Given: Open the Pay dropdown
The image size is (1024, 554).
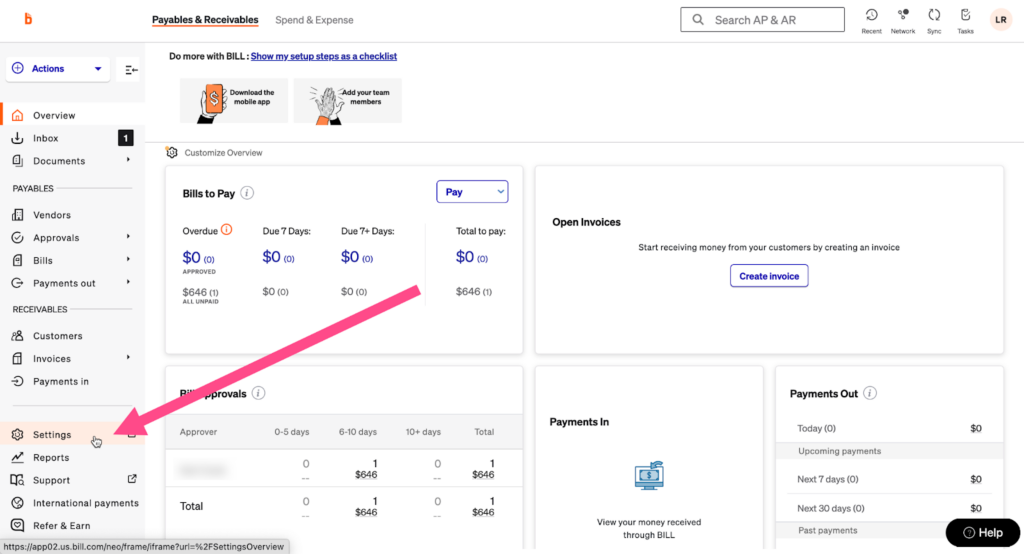Looking at the screenshot, I should click(x=472, y=191).
